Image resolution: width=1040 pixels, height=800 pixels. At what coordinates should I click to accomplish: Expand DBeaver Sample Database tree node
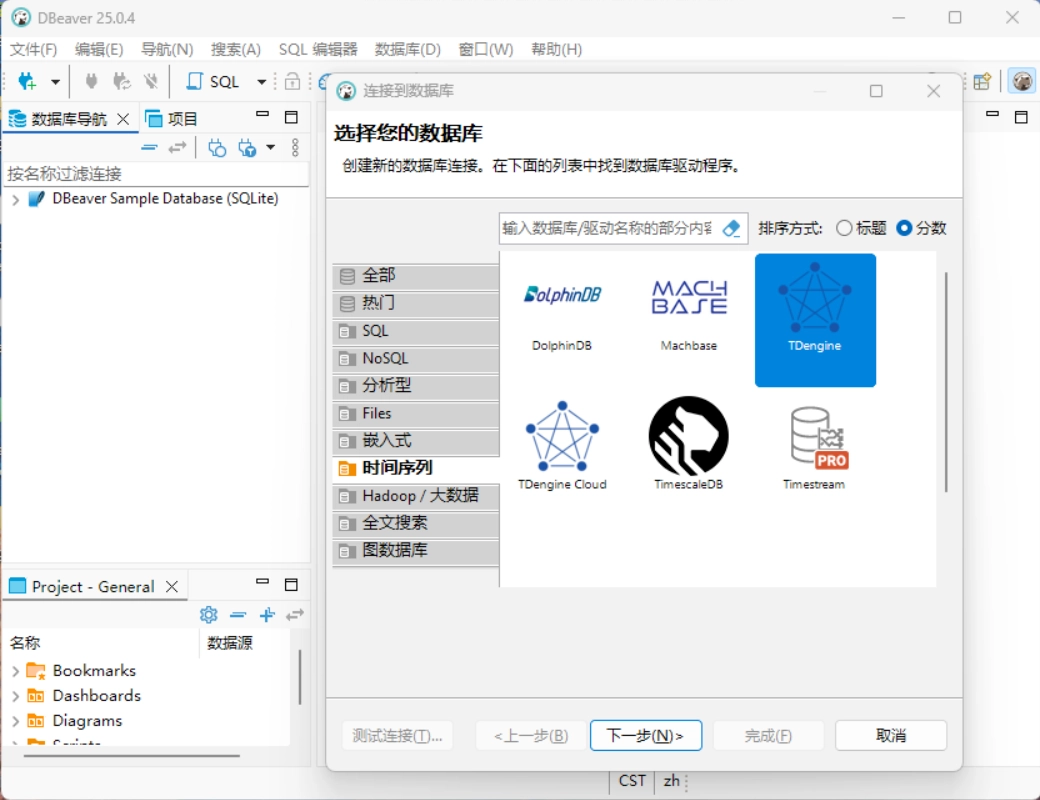click(x=15, y=199)
